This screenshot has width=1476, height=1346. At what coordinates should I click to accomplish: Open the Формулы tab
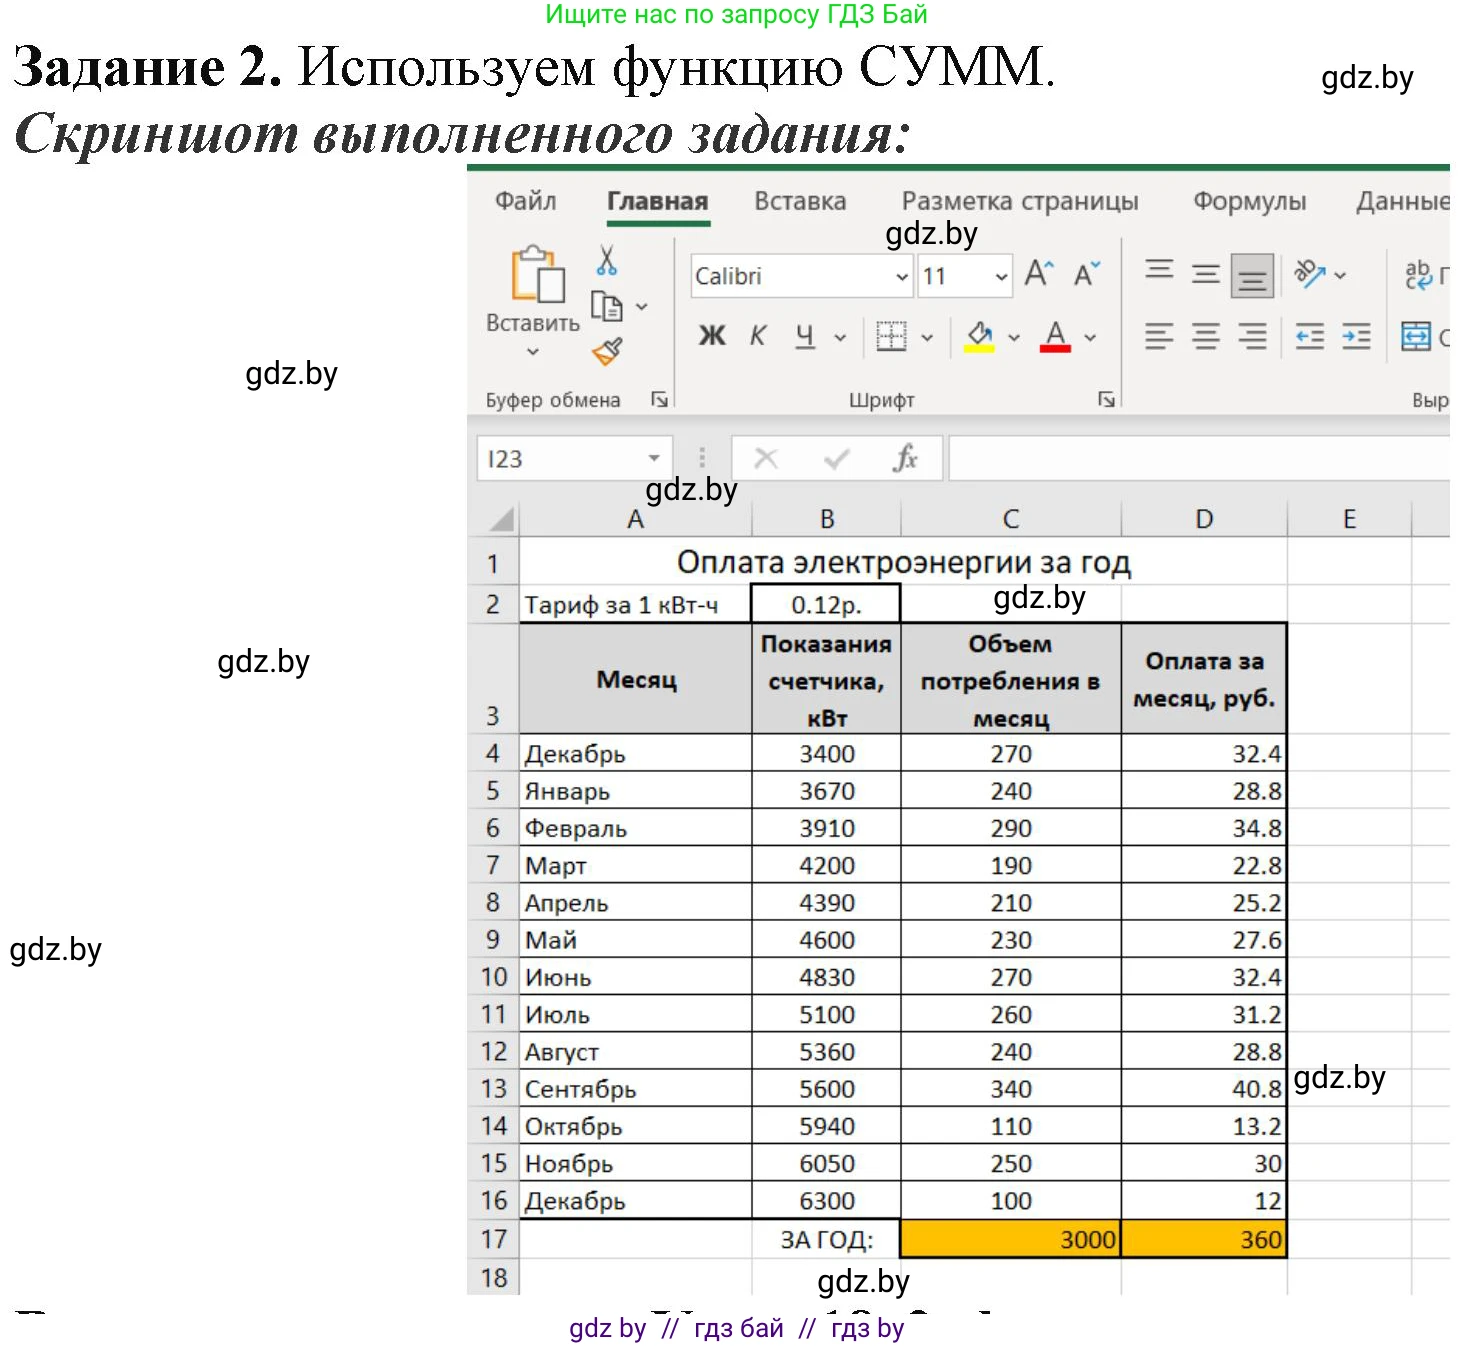(1250, 201)
